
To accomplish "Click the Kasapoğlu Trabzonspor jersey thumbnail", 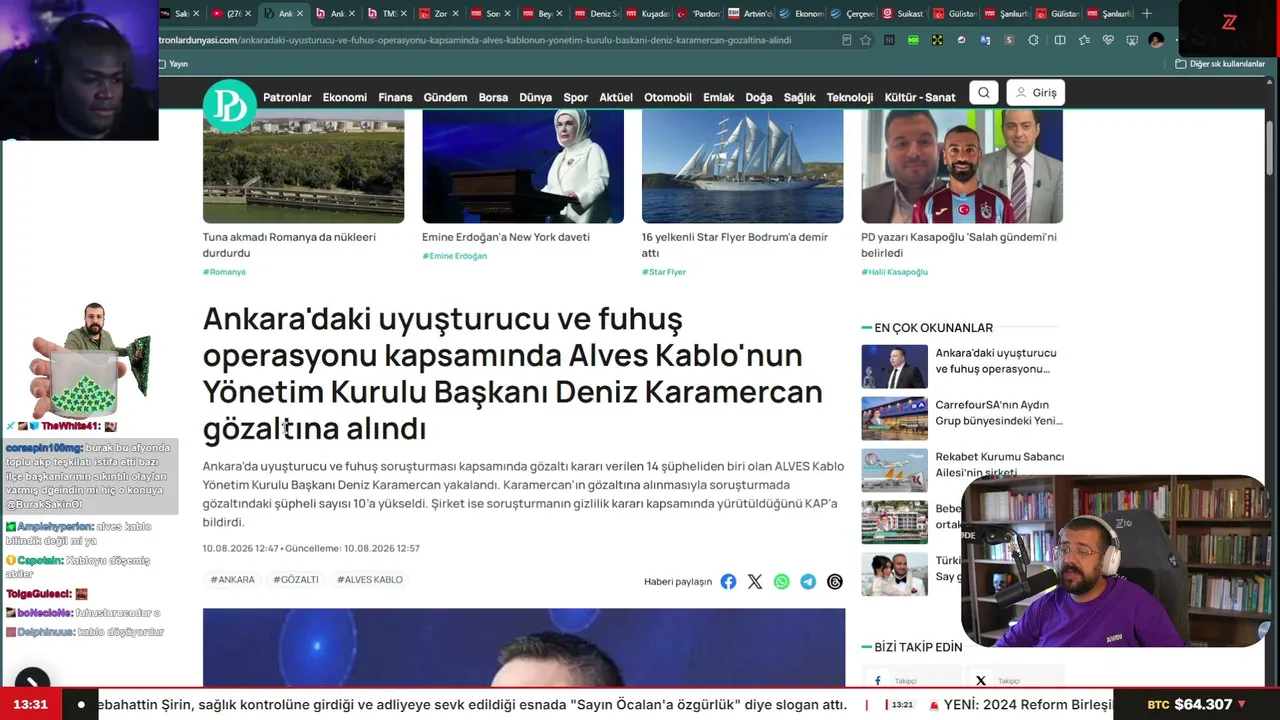I will pyautogui.click(x=962, y=166).
